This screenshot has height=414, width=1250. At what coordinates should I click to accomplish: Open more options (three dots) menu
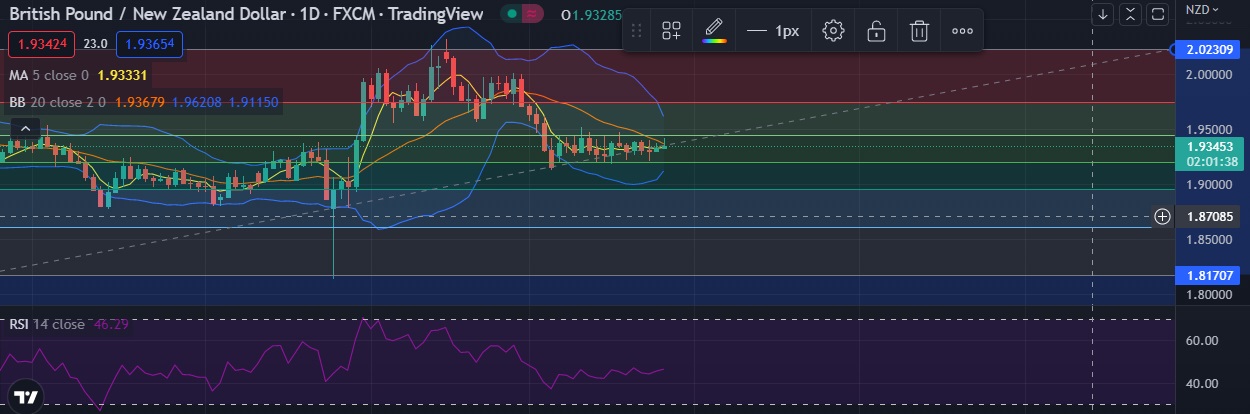(962, 31)
